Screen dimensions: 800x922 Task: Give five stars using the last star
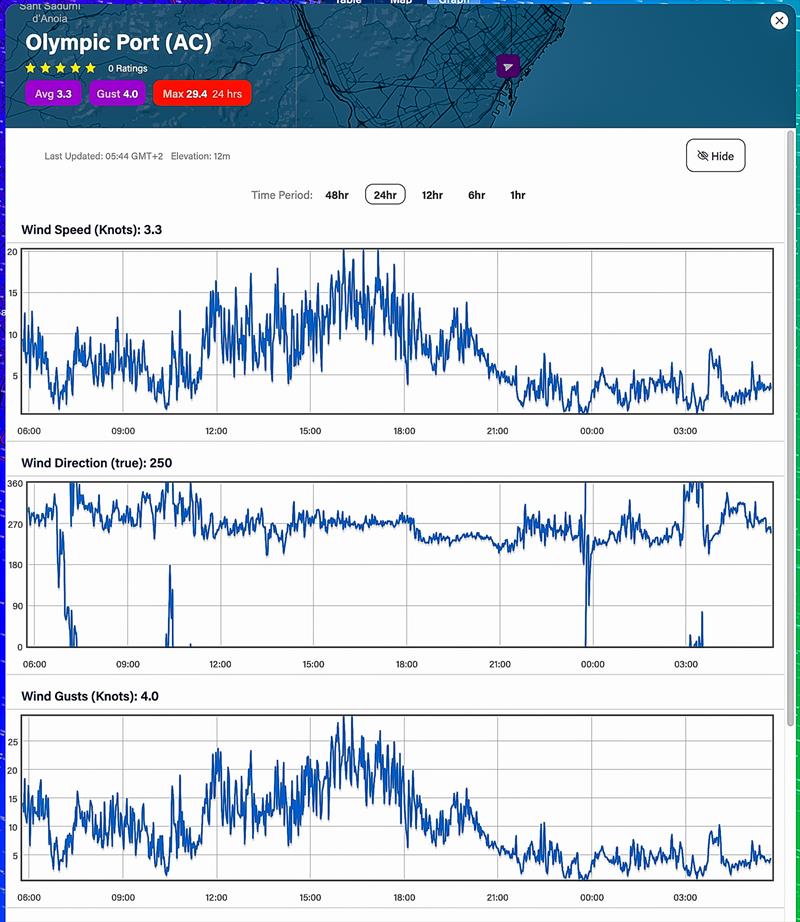(x=91, y=68)
